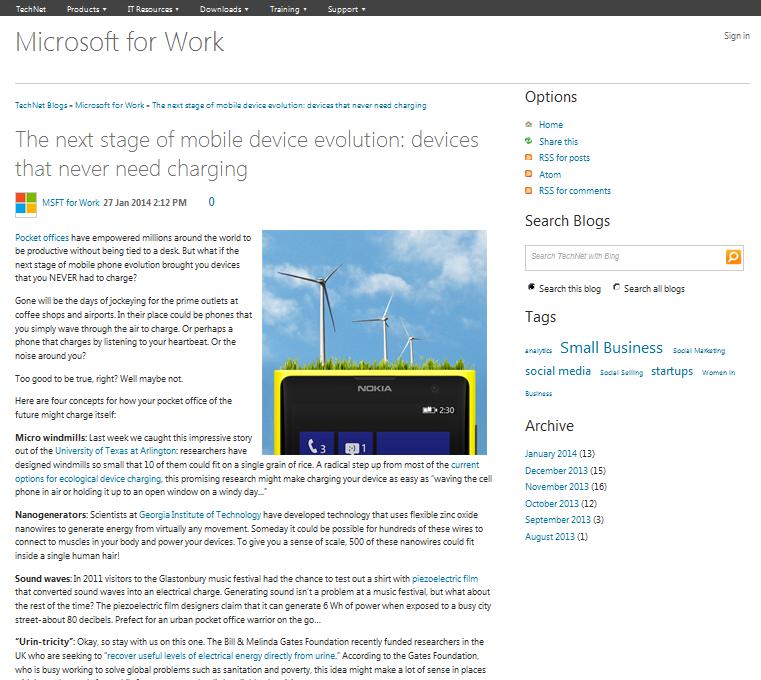The image size is (761, 680).
Task: Open the Small Business tag
Action: click(611, 348)
